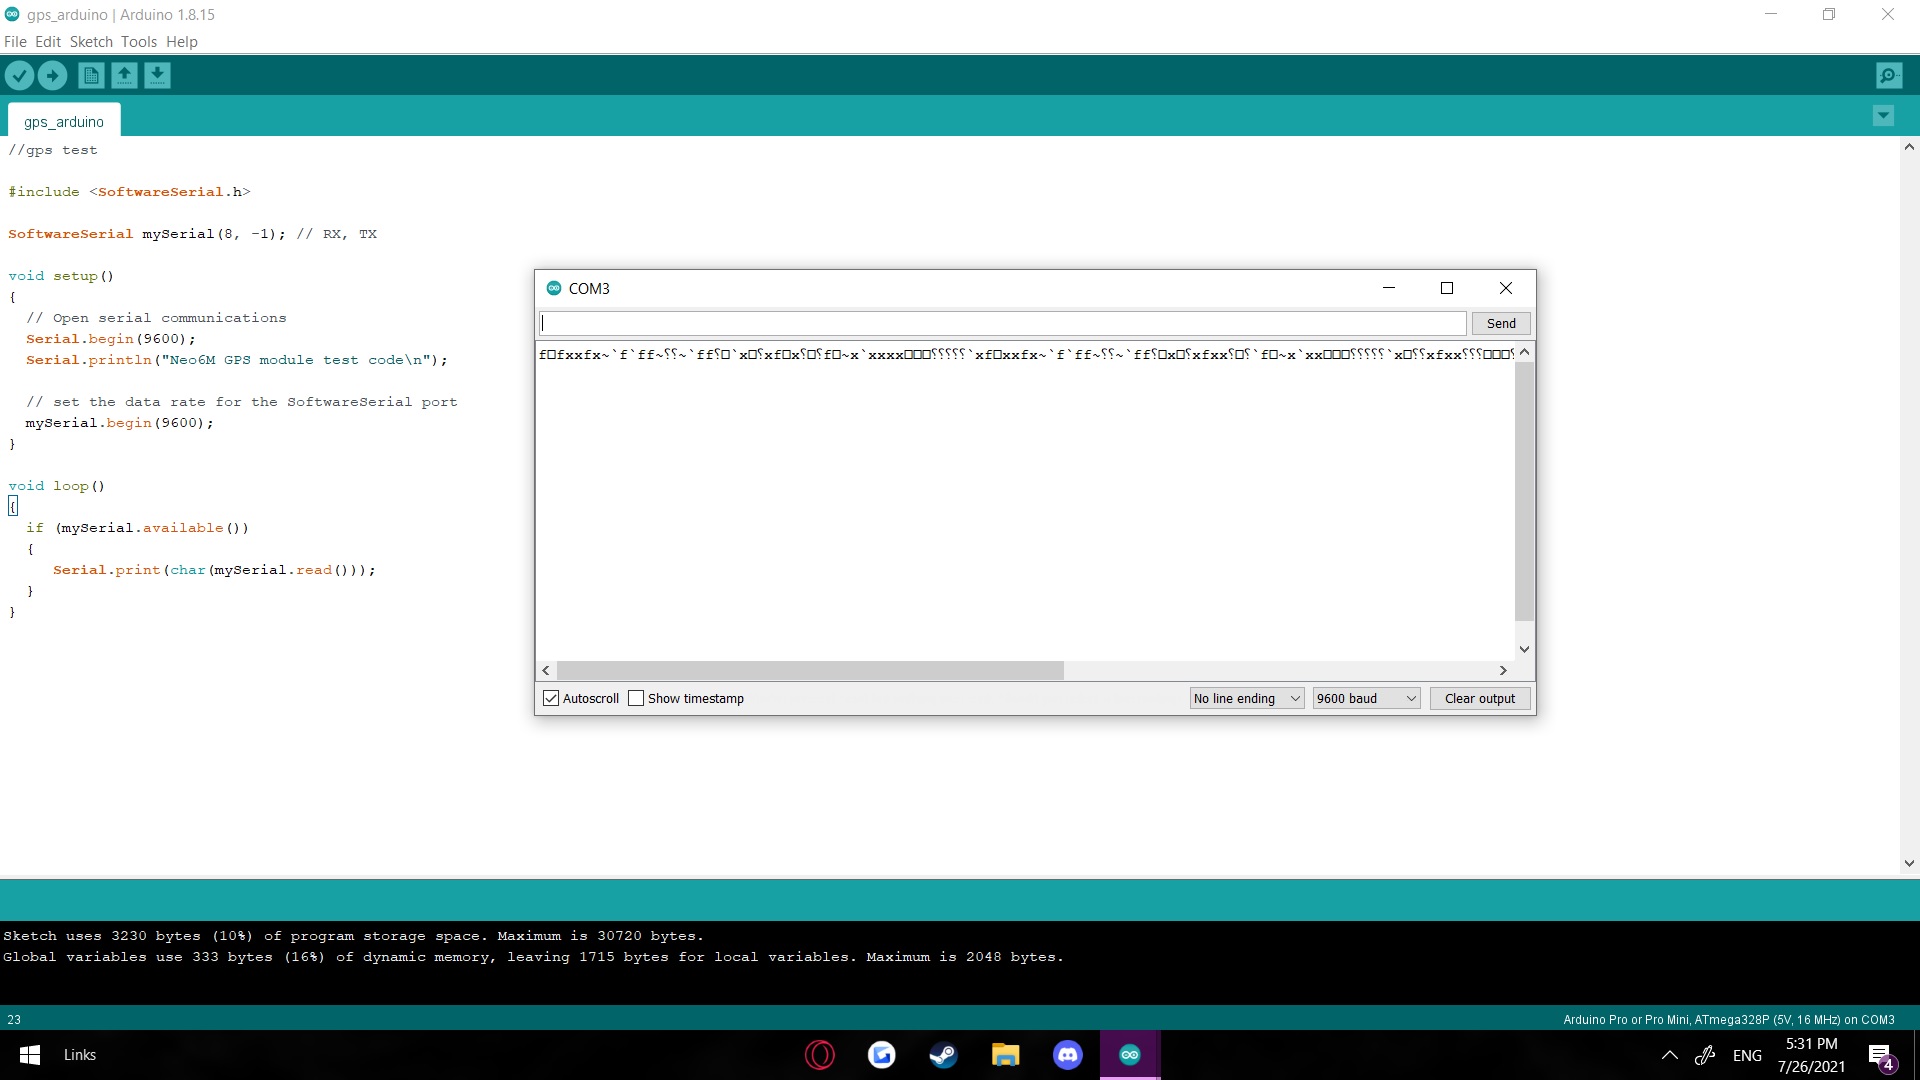Open the Sketch menu
Viewport: 1920px width, 1080px height.
(91, 42)
